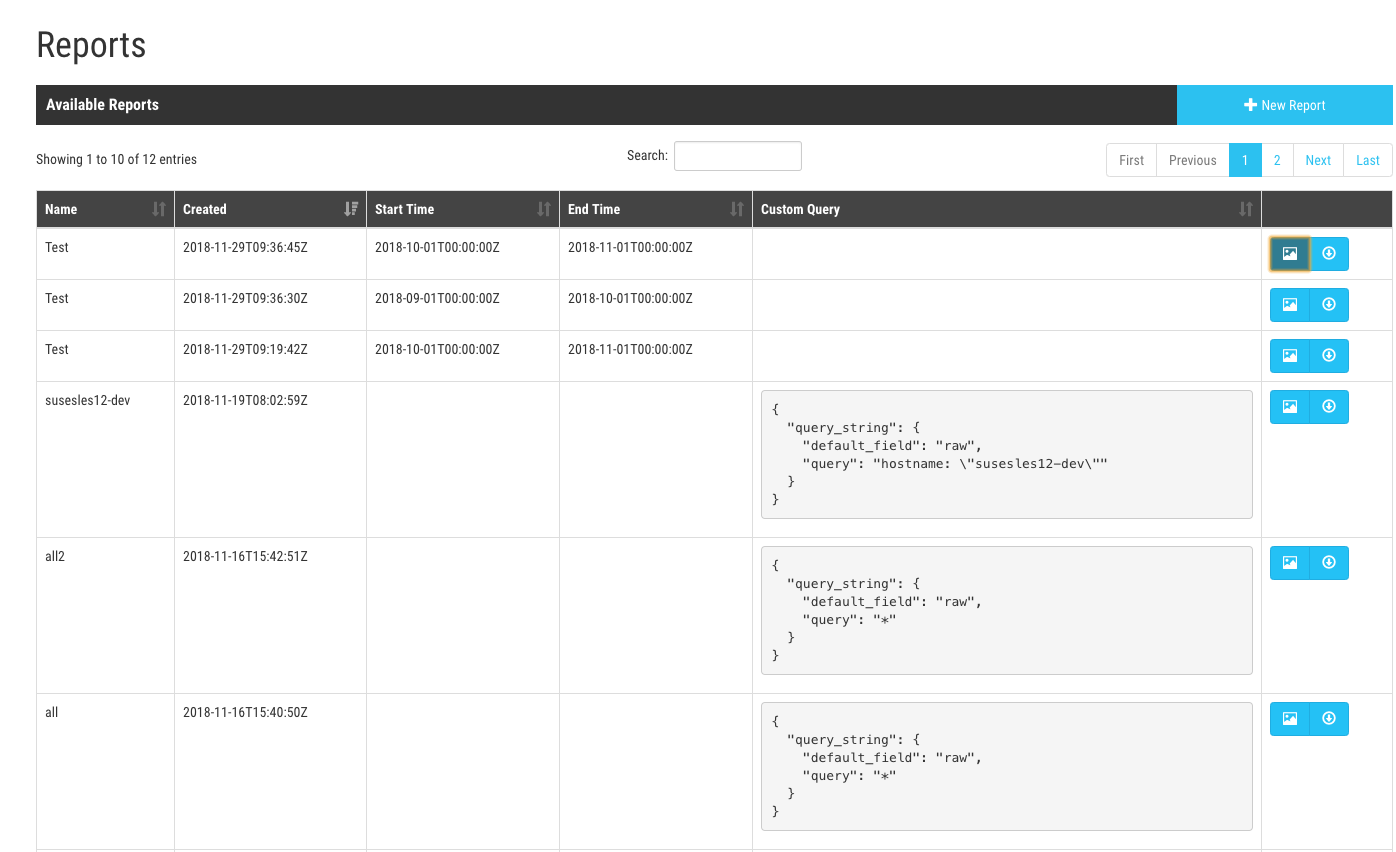Screen dimensions: 1396x852
Task: Click image icon for second Test report
Action: click(1289, 305)
